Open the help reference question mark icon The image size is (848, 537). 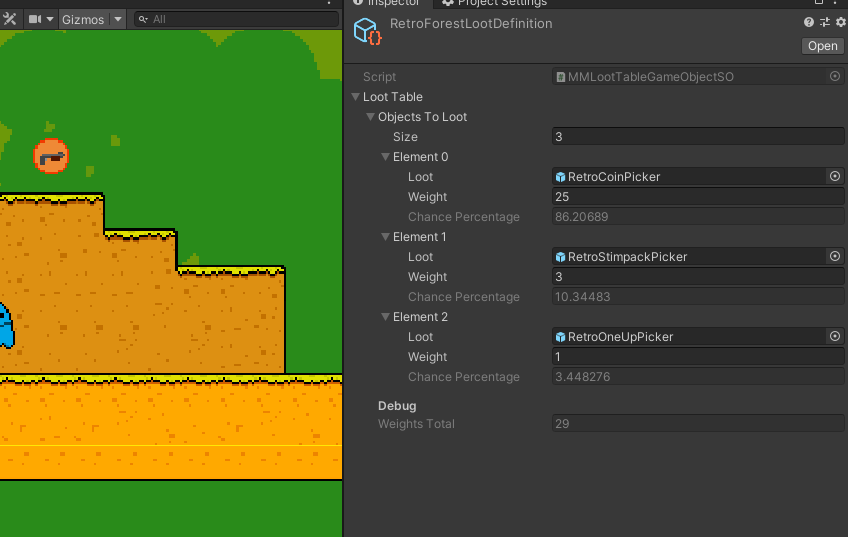[809, 22]
